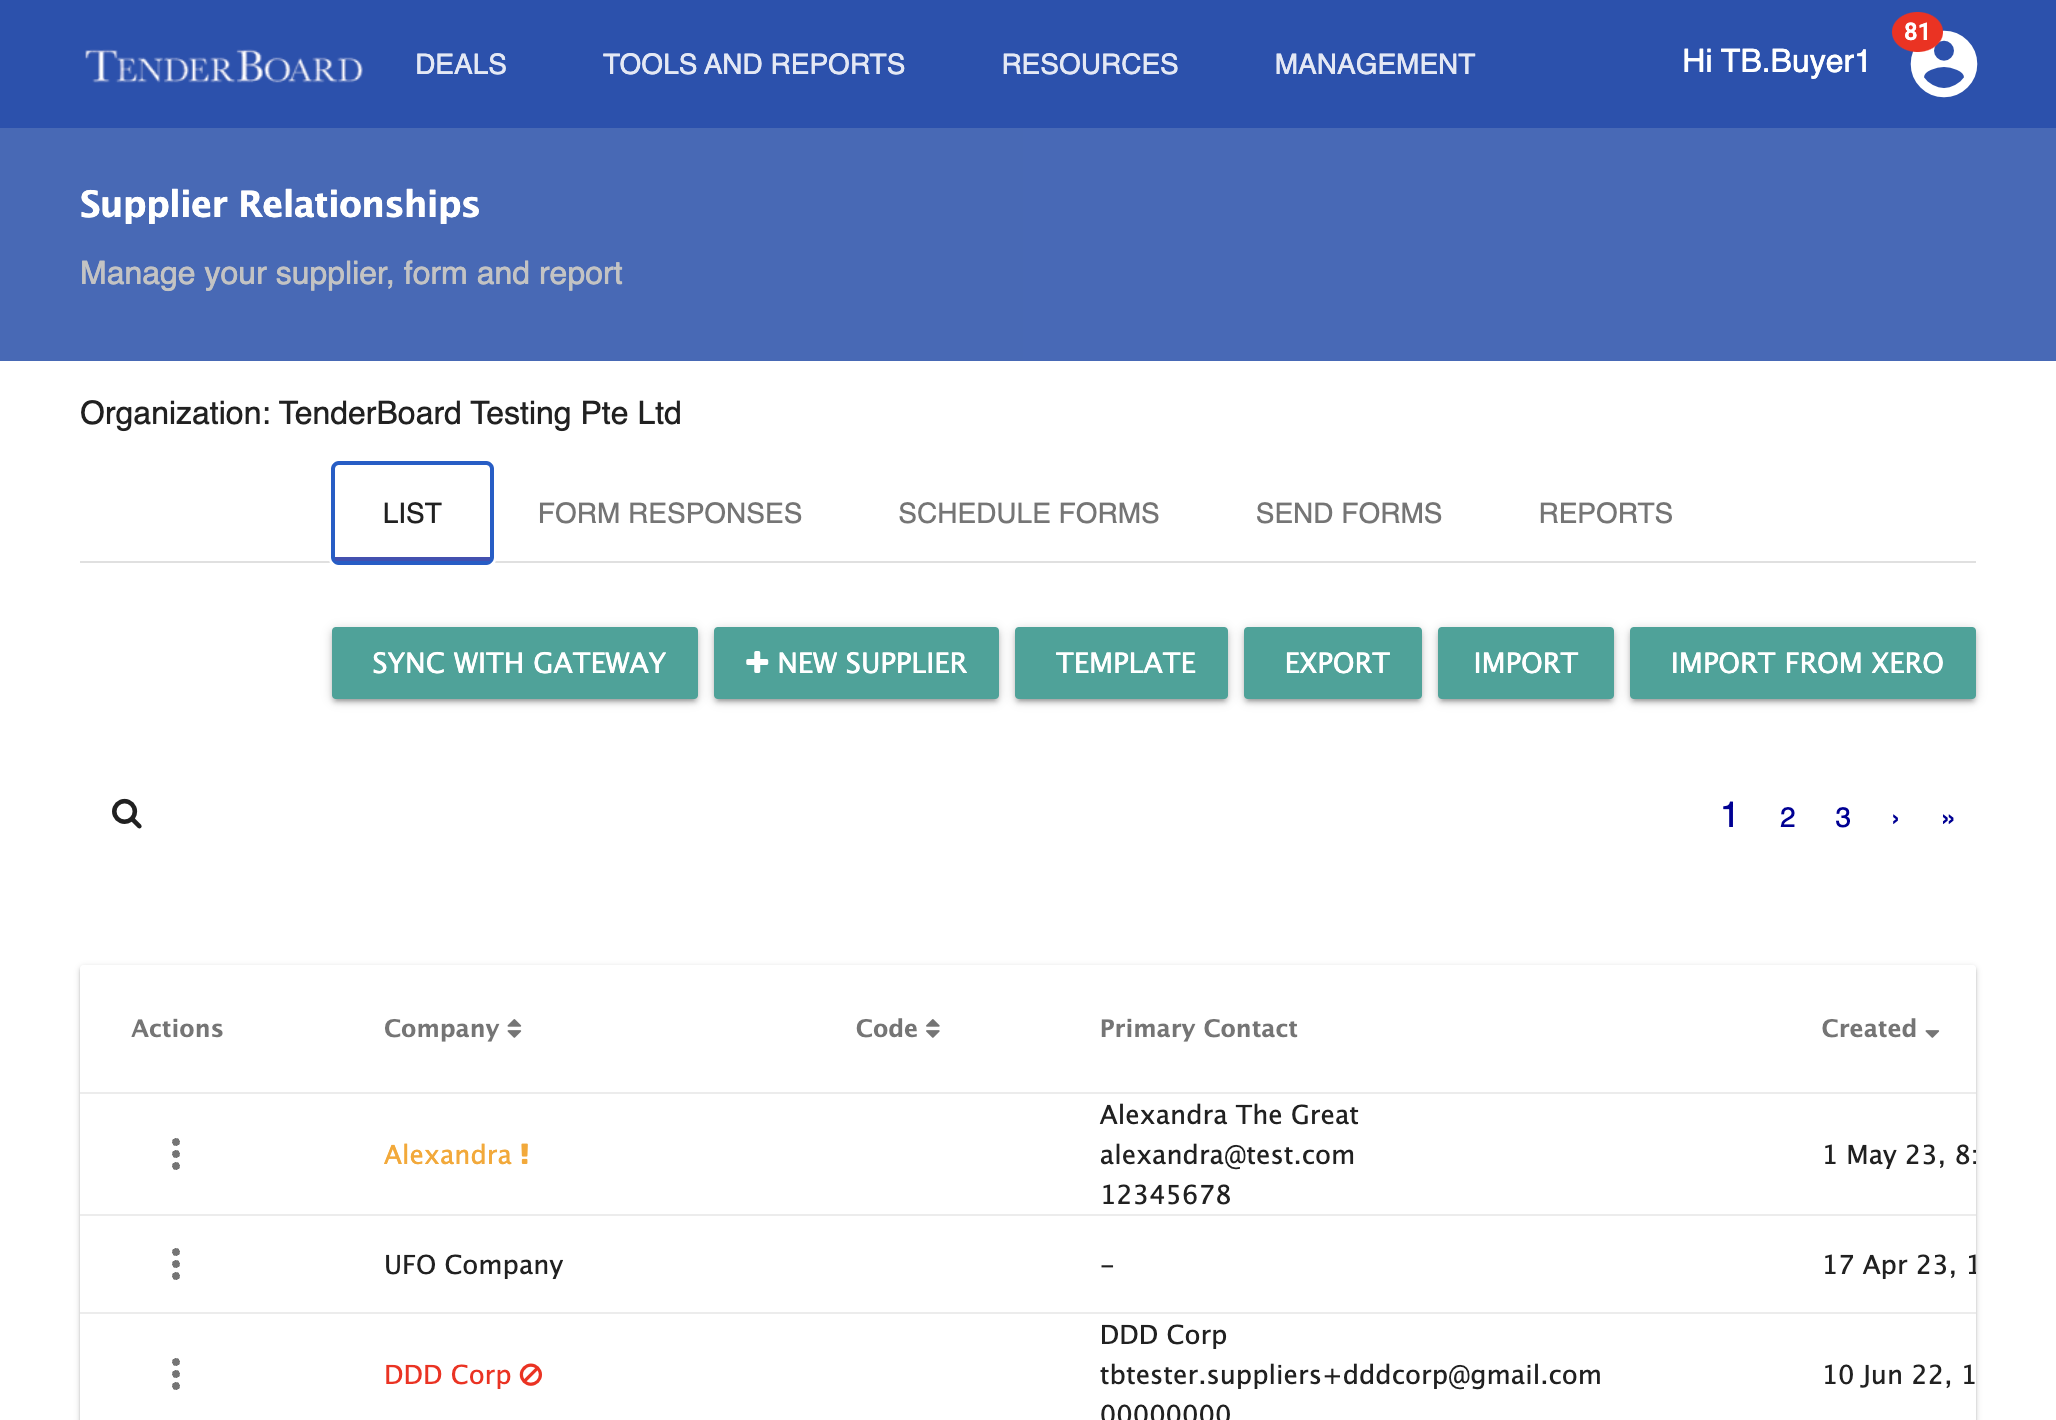The width and height of the screenshot is (2056, 1420).
Task: Click the IMPORT button
Action: pyautogui.click(x=1526, y=663)
